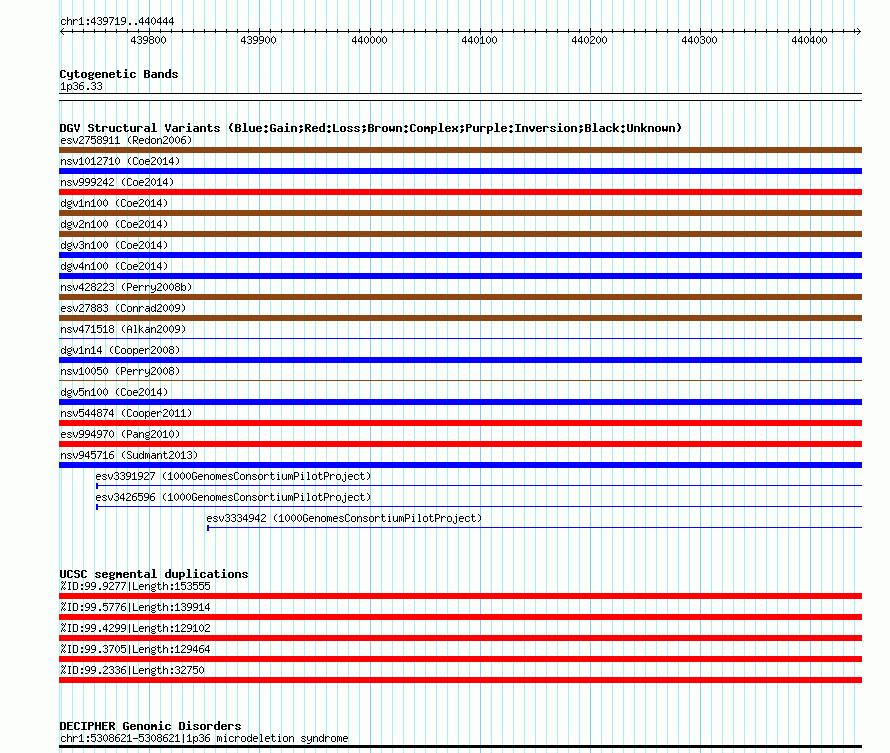
Task: Open esv3391927 1000Genomes variant label
Action: (x=233, y=476)
